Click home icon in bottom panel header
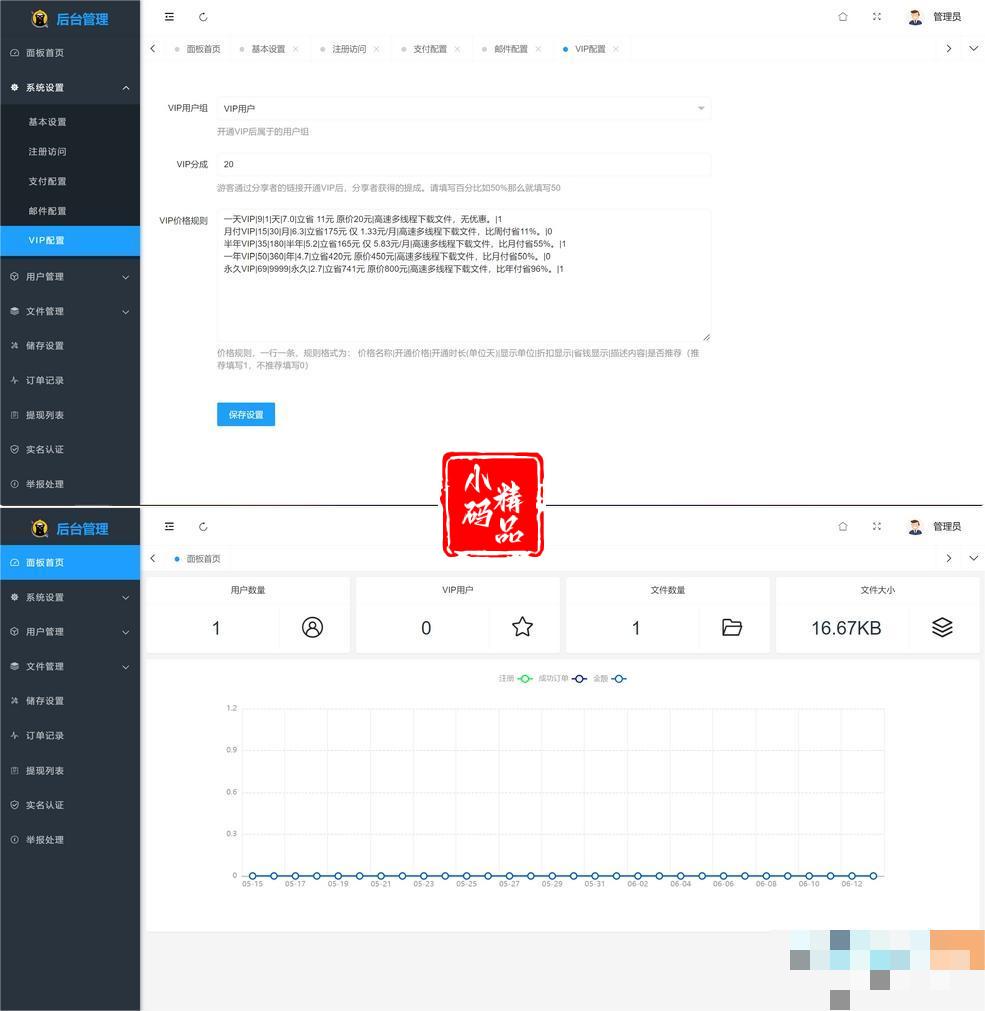This screenshot has width=985, height=1011. [x=843, y=527]
